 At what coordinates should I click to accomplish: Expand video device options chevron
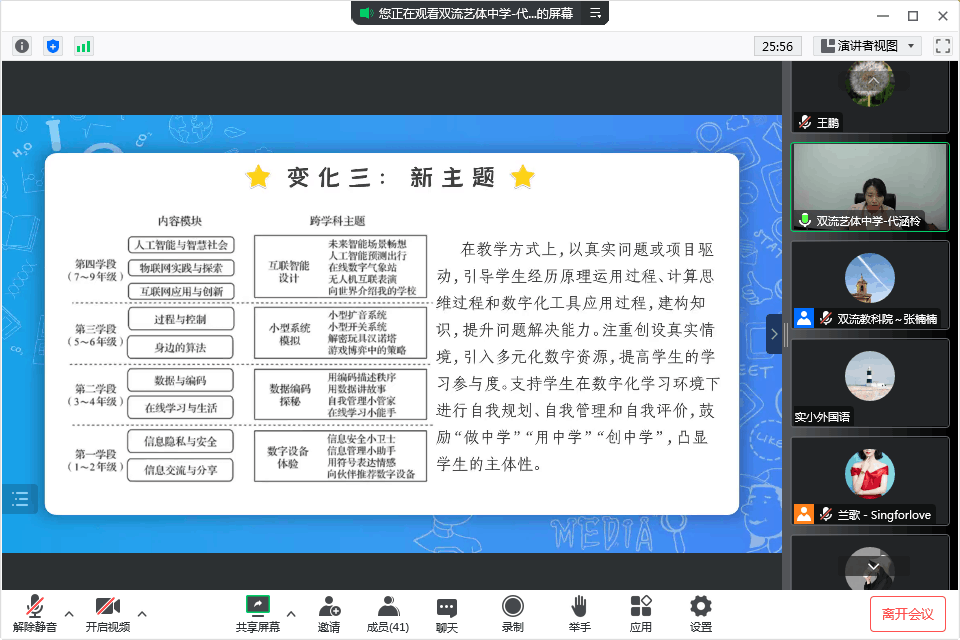pyautogui.click(x=143, y=616)
